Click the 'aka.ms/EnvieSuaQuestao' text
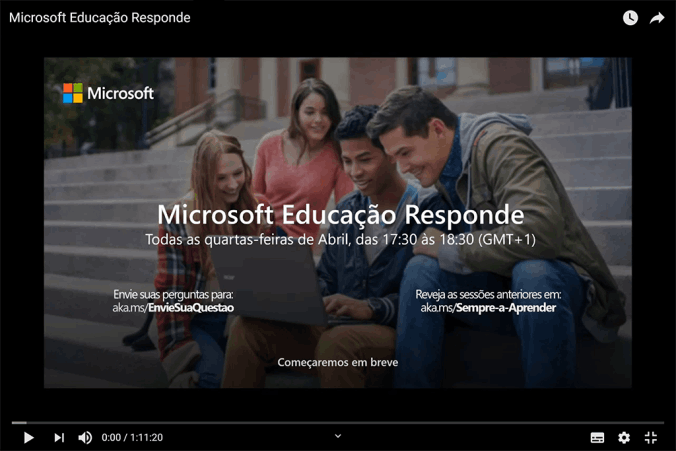The image size is (676, 451). point(173,308)
